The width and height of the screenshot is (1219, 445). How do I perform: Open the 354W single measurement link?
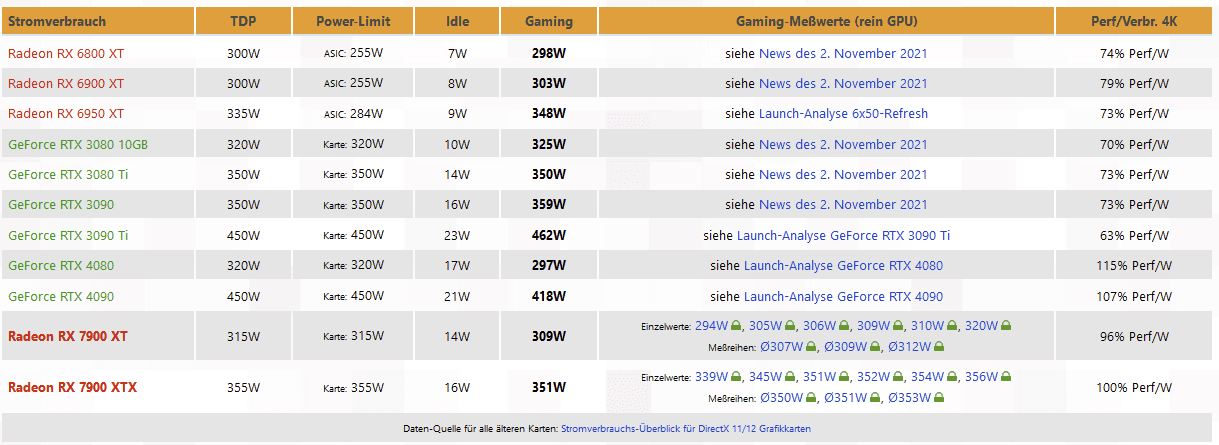point(928,377)
